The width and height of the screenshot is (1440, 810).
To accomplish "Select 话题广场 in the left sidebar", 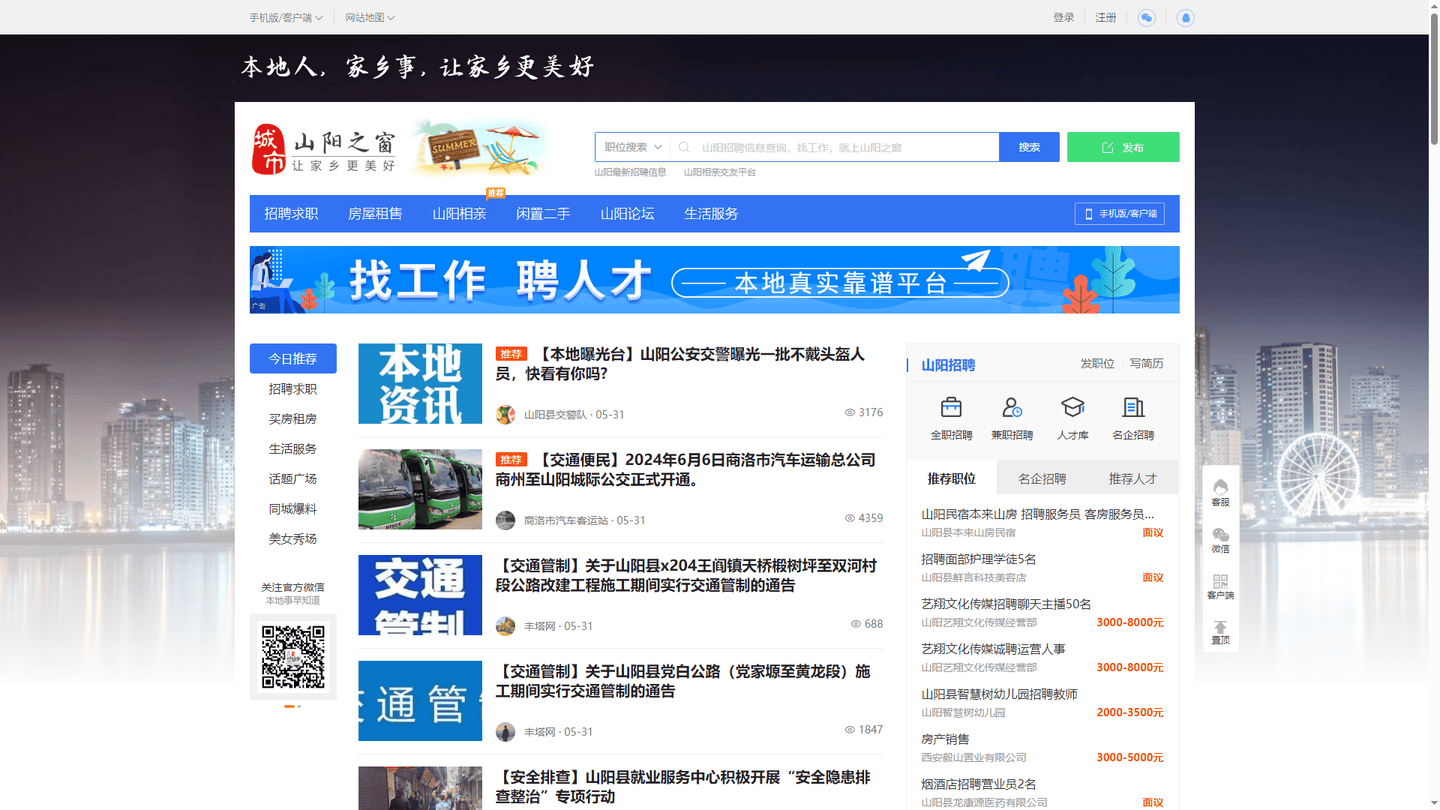I will point(293,478).
